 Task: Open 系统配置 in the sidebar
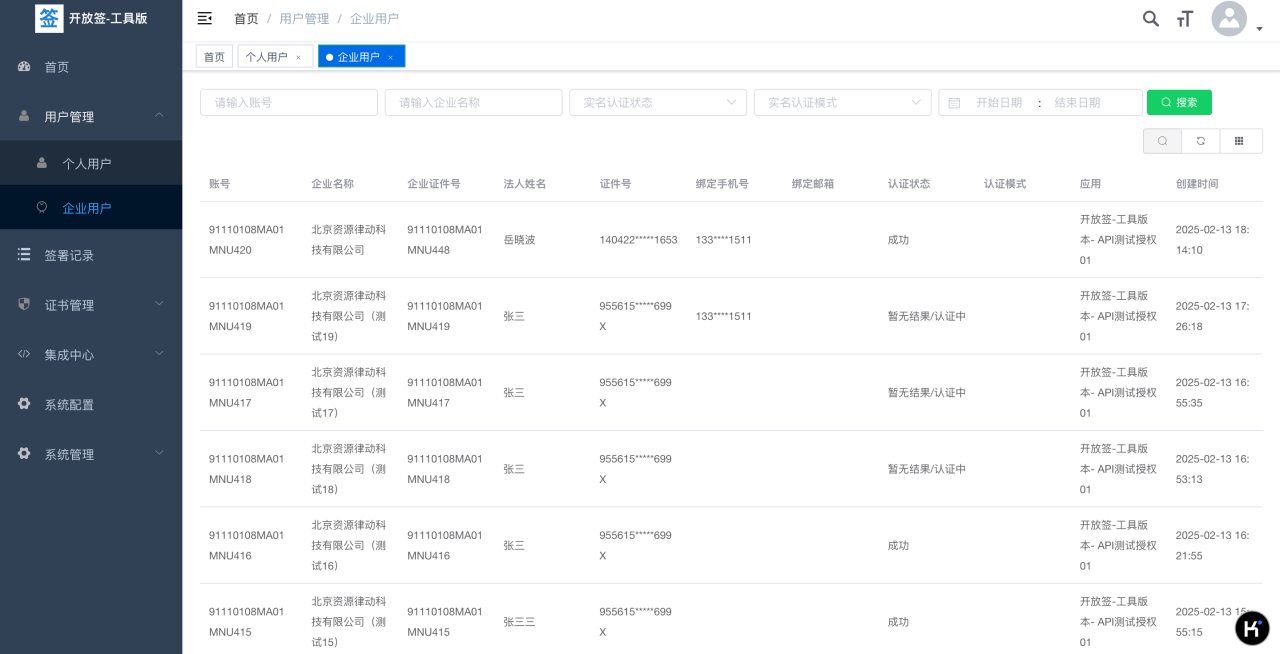pyautogui.click(x=91, y=404)
